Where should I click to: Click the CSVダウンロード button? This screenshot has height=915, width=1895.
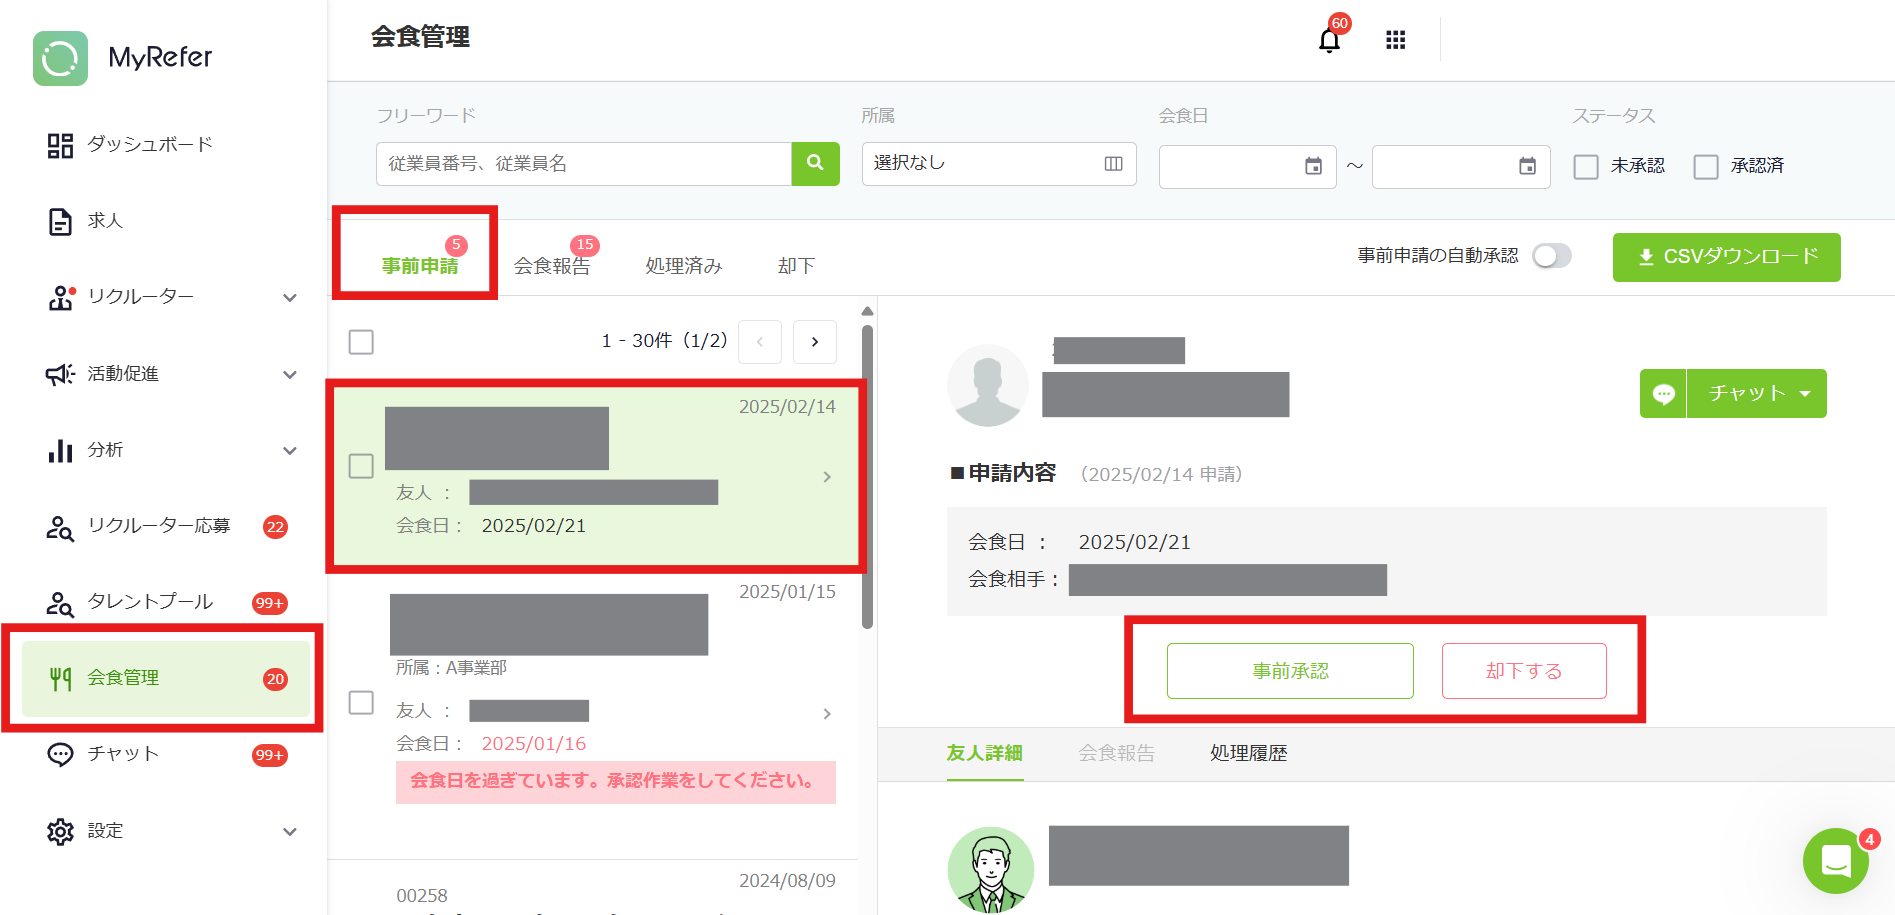pyautogui.click(x=1726, y=257)
